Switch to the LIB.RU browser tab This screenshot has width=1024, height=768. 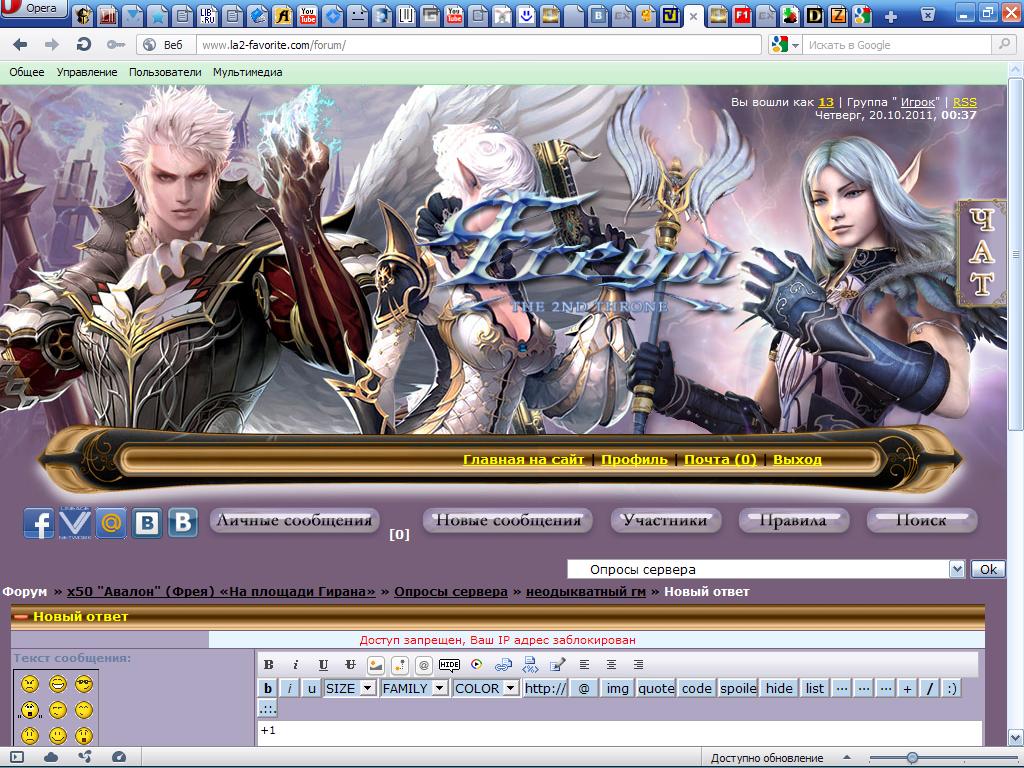[x=207, y=14]
